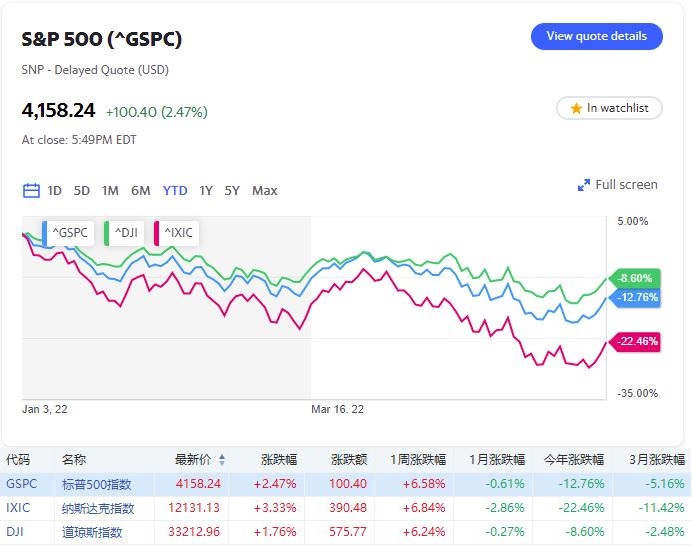The width and height of the screenshot is (693, 548).
Task: Click View quote details button
Action: click(x=596, y=36)
